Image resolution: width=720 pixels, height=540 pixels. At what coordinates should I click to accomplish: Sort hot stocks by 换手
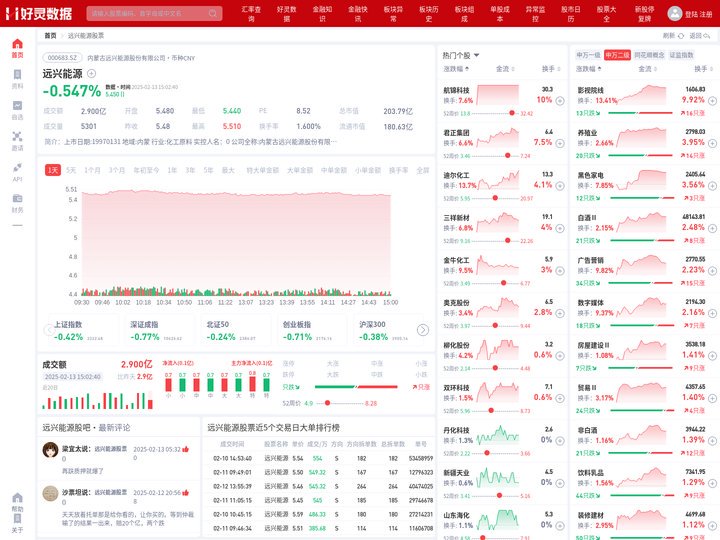(551, 69)
